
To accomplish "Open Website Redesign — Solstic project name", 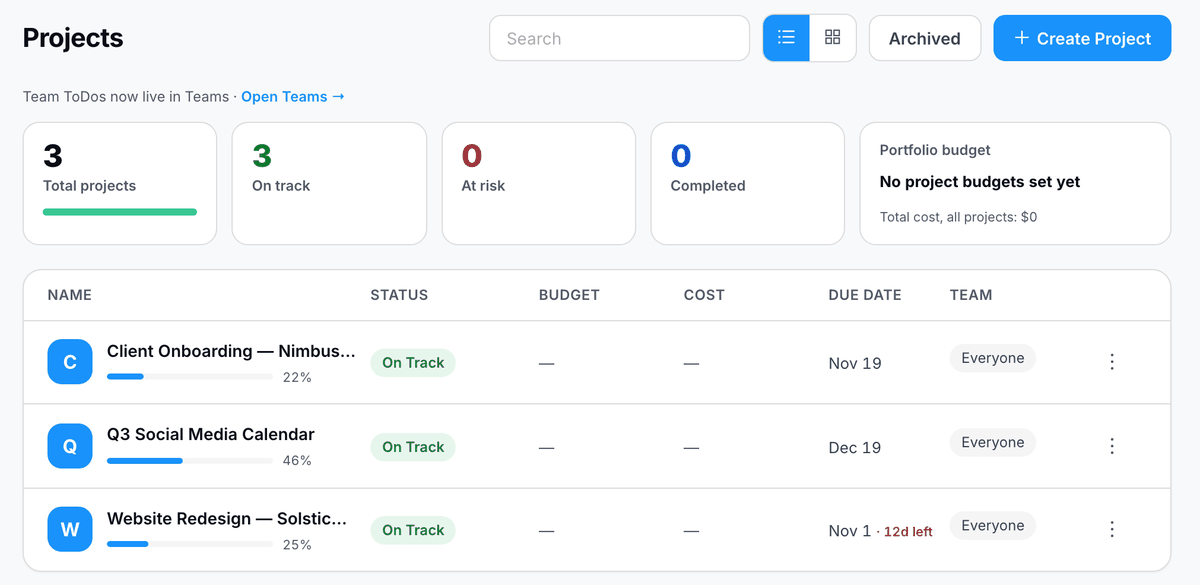I will [x=227, y=519].
